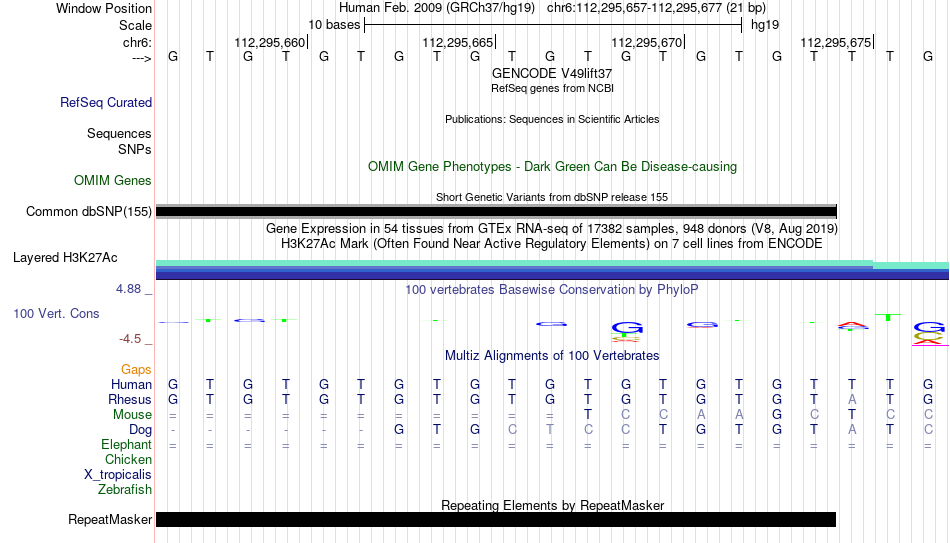Click the RepeatMasker black repeat element bar
This screenshot has height=543, width=950.
point(496,519)
